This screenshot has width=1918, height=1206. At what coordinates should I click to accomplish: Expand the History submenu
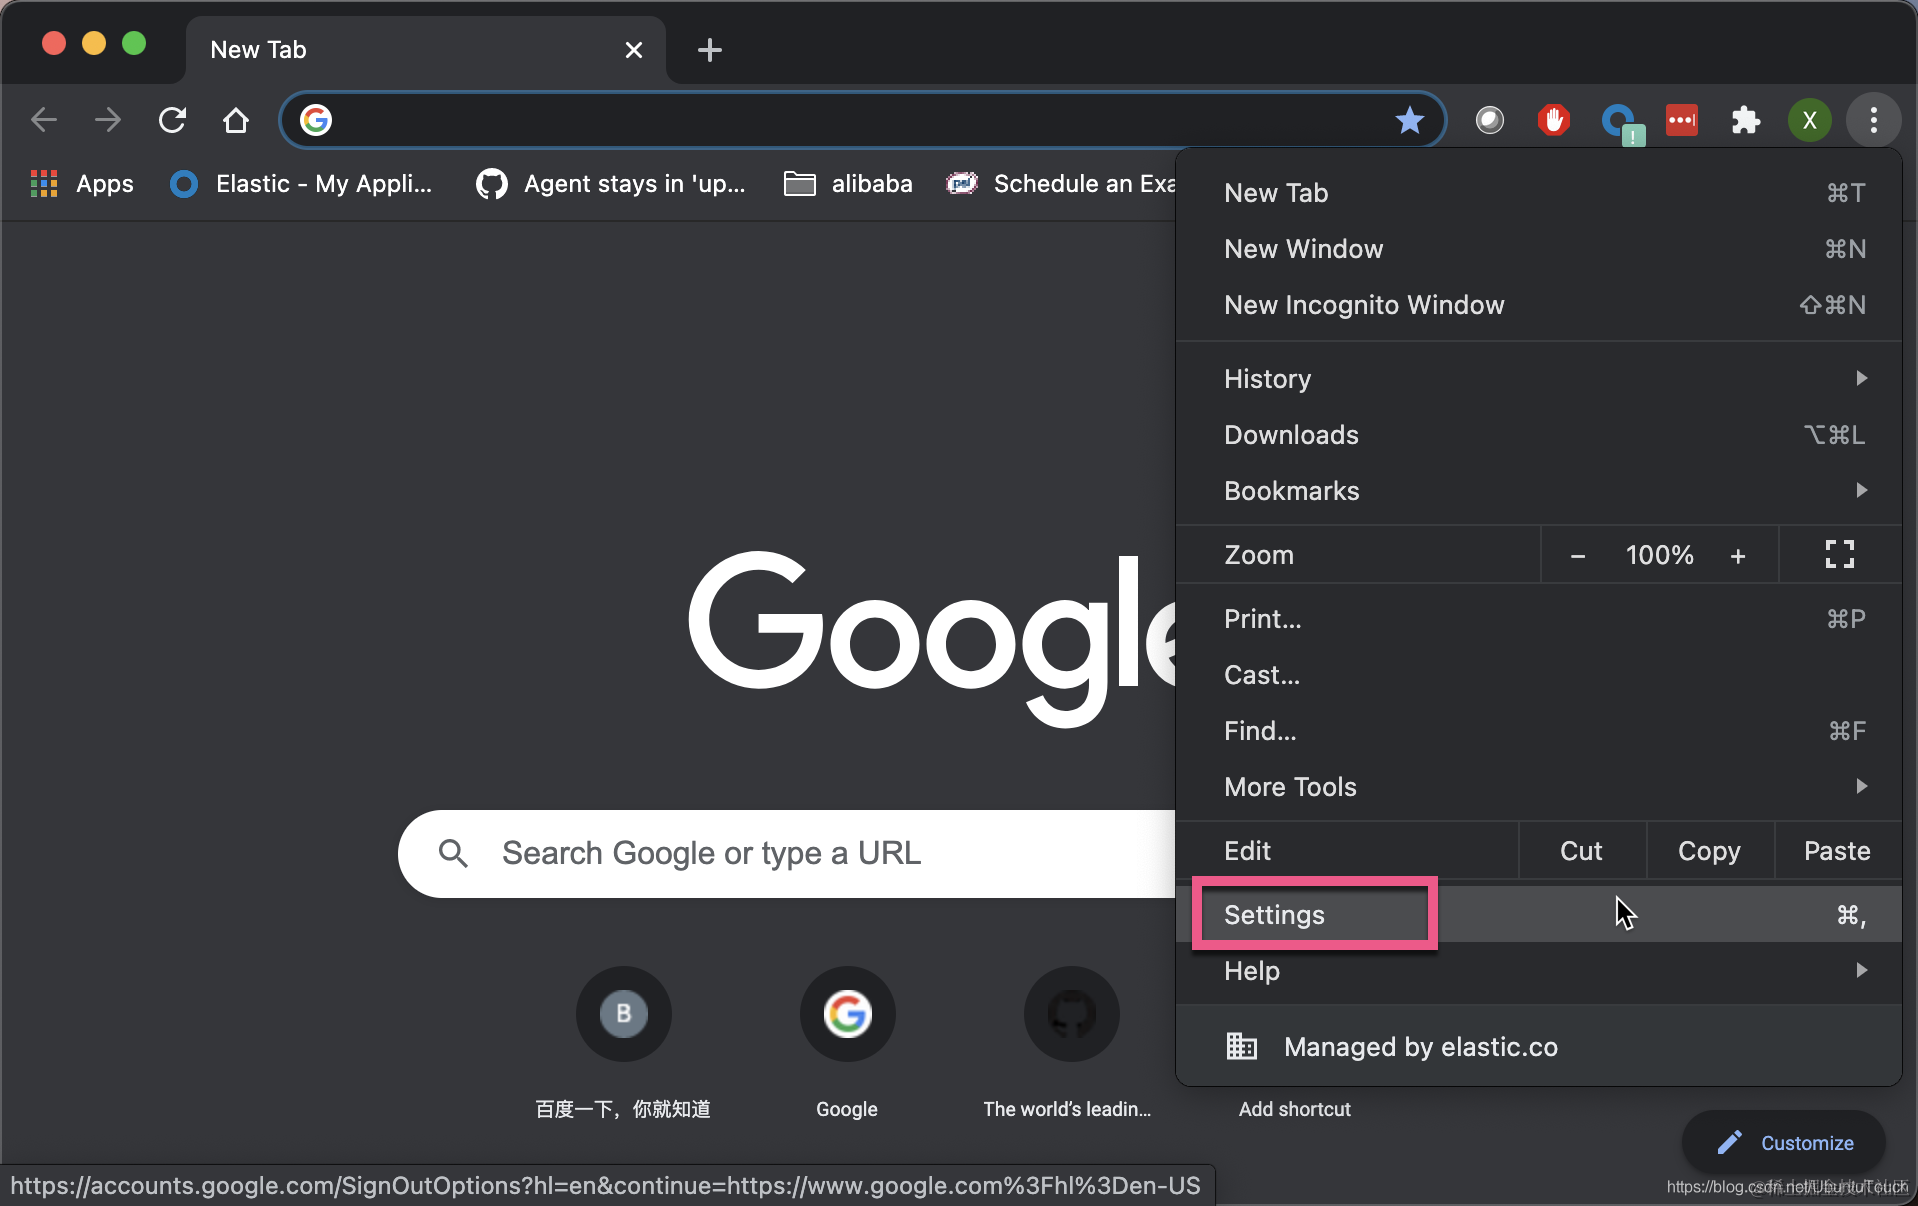pos(1538,379)
